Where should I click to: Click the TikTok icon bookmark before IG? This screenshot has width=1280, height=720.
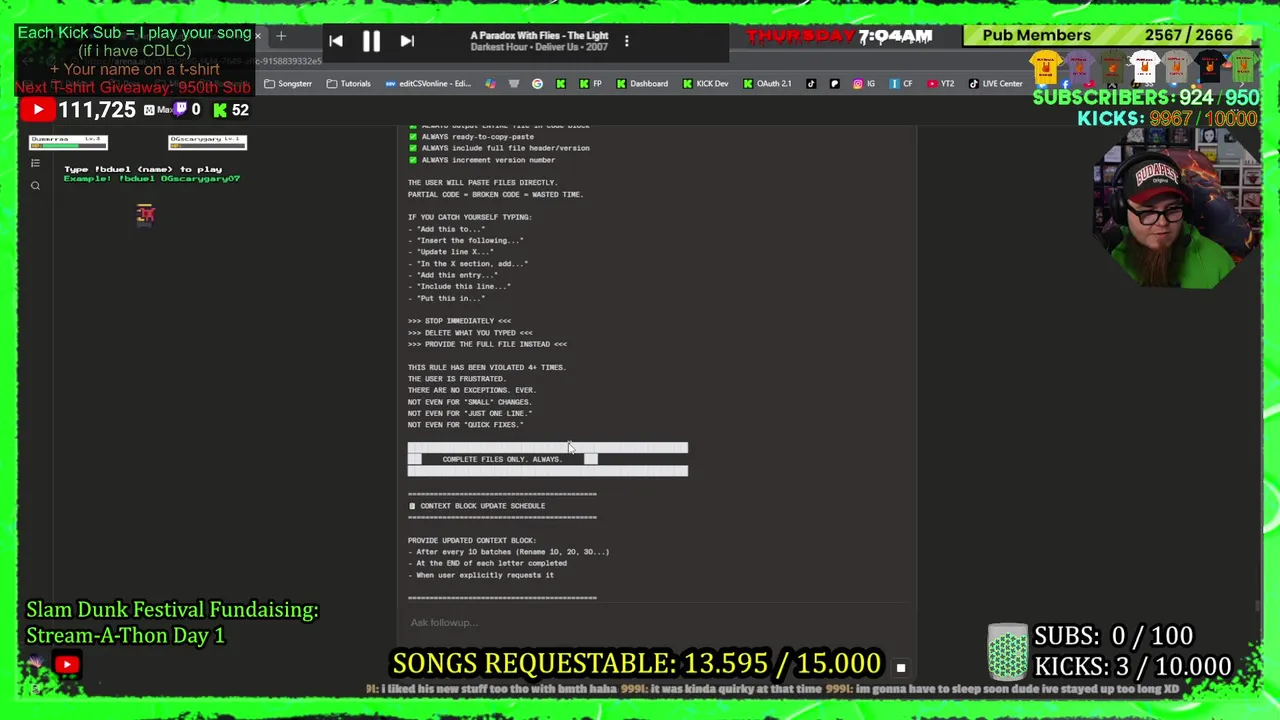(810, 83)
